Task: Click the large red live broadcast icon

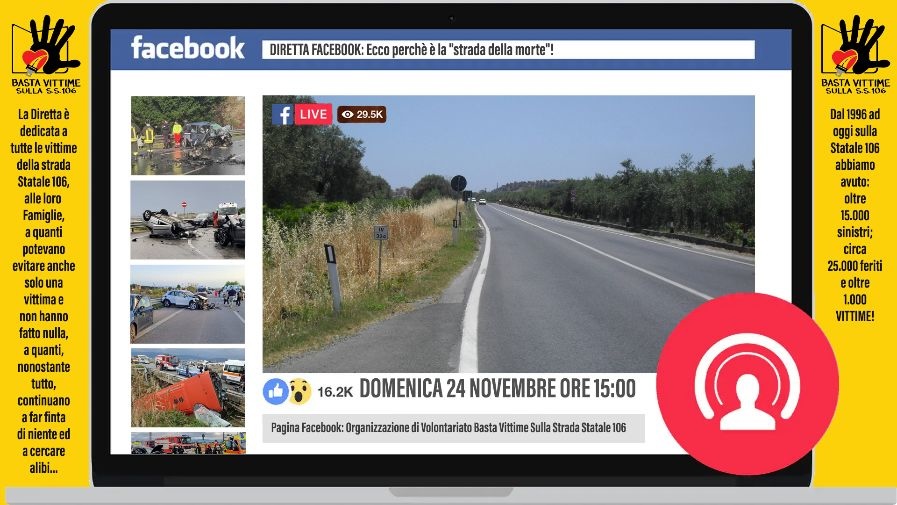Action: click(x=747, y=384)
